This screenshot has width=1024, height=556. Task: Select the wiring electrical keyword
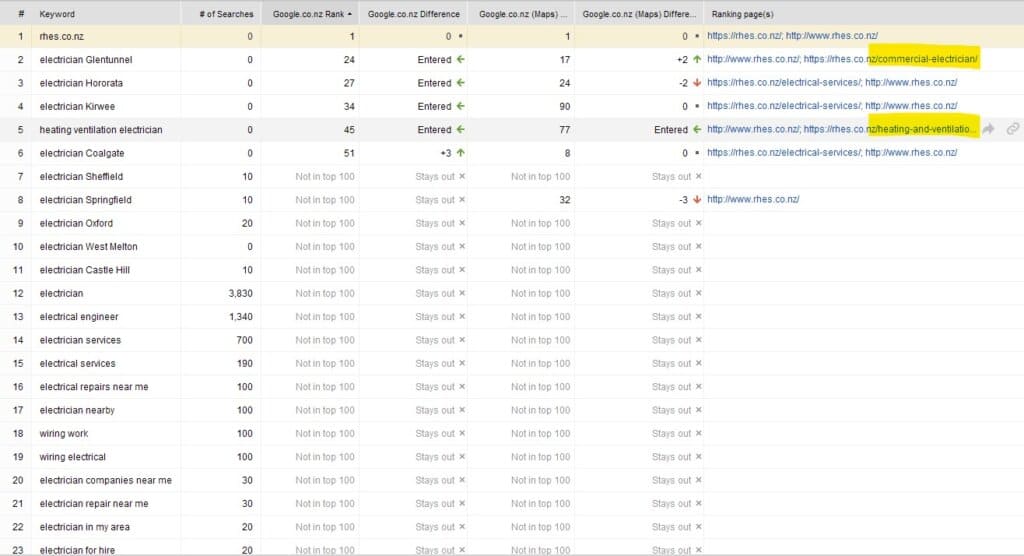[72, 457]
